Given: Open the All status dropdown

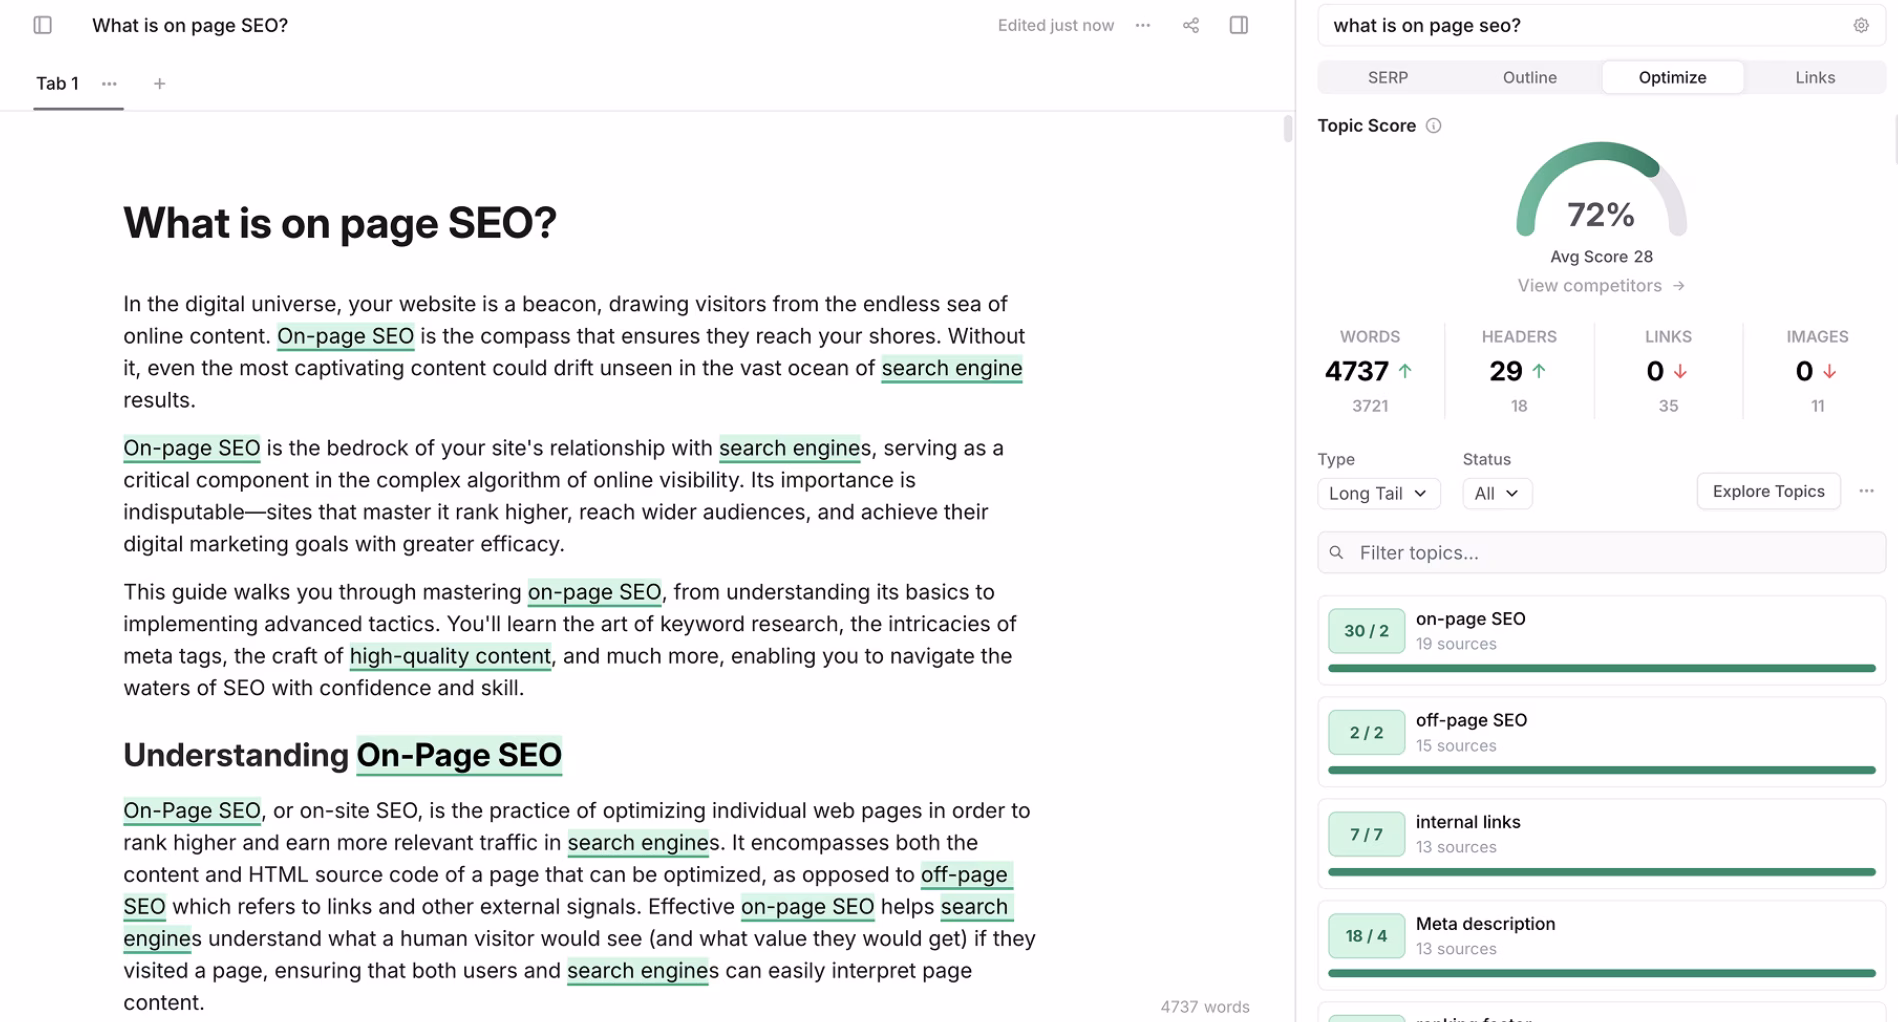Looking at the screenshot, I should (1496, 493).
